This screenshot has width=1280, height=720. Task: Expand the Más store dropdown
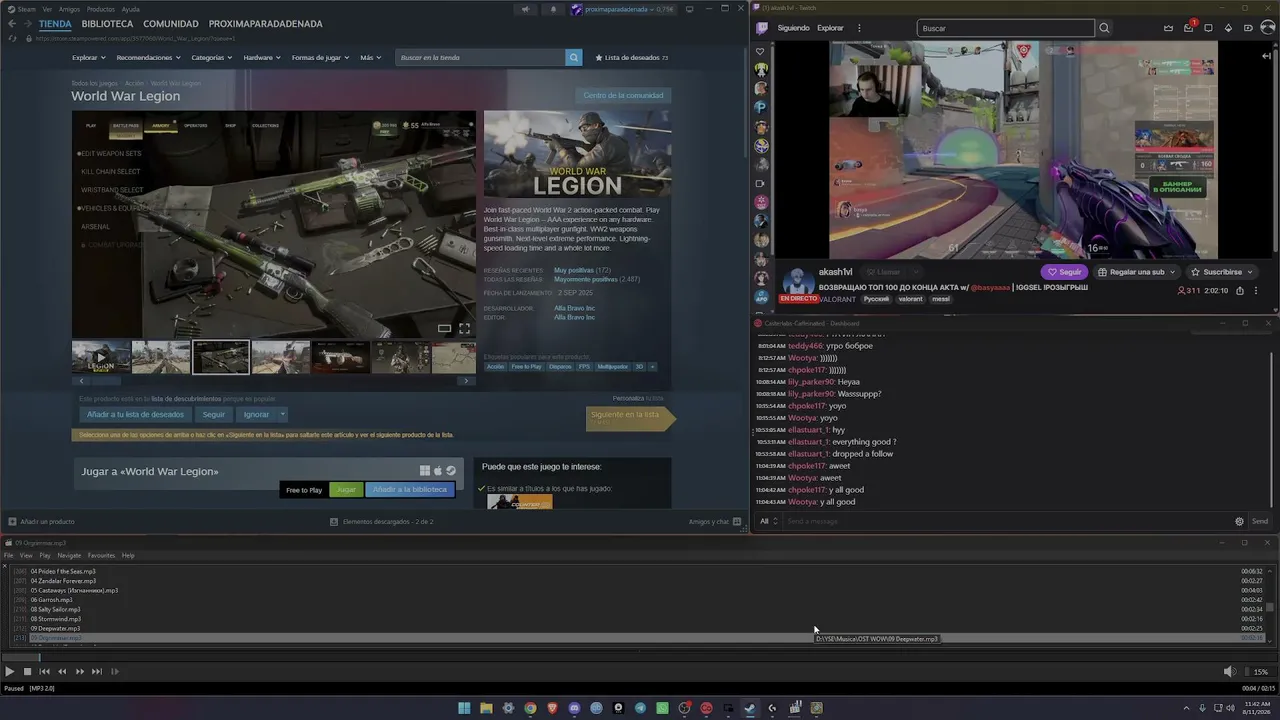(x=370, y=58)
